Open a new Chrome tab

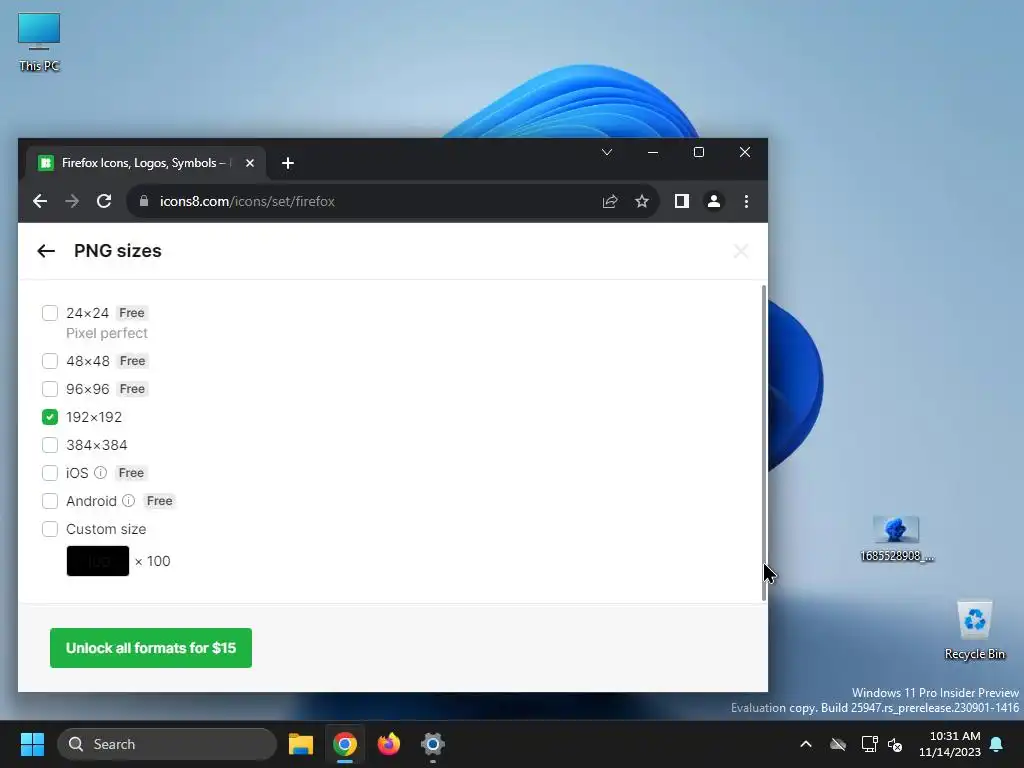[288, 163]
